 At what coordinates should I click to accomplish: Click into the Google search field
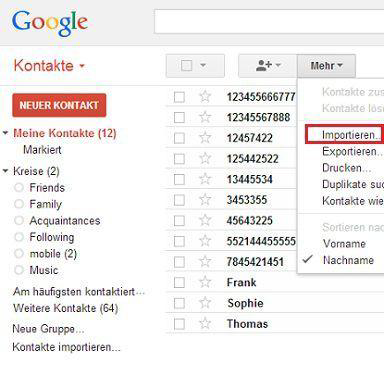pos(269,22)
